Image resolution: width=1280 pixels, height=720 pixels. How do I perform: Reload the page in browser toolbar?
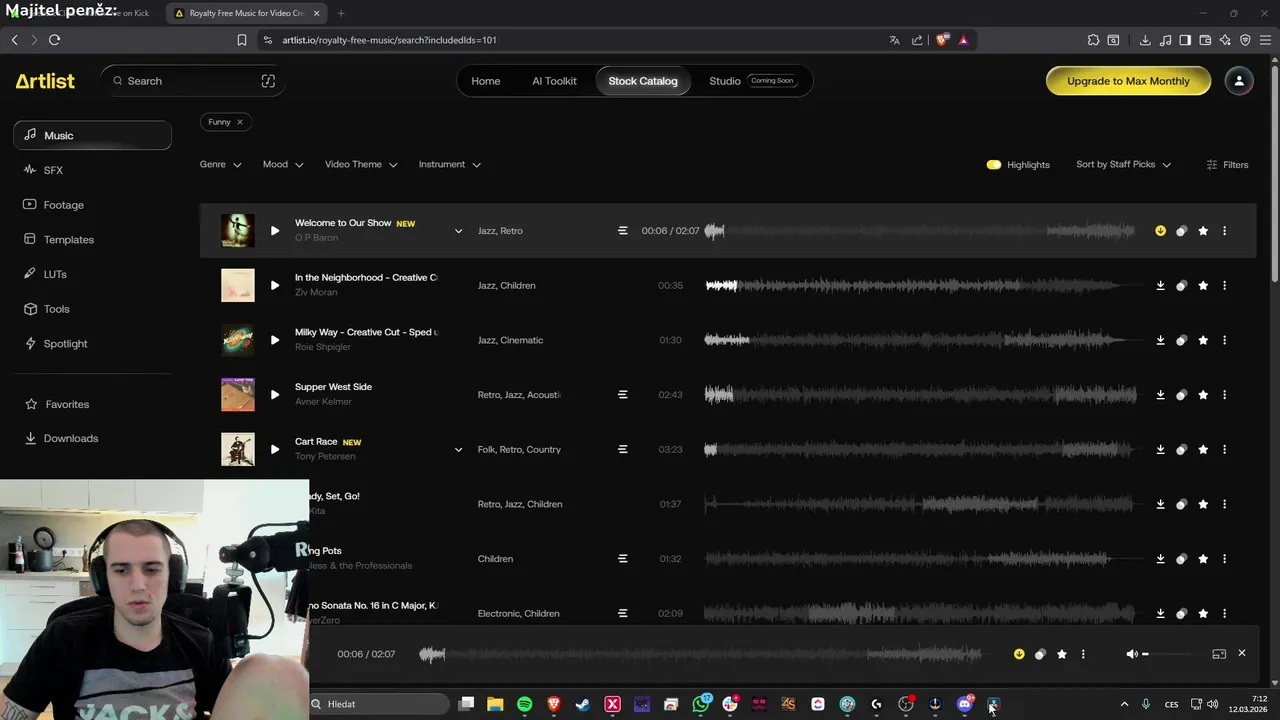click(x=54, y=40)
